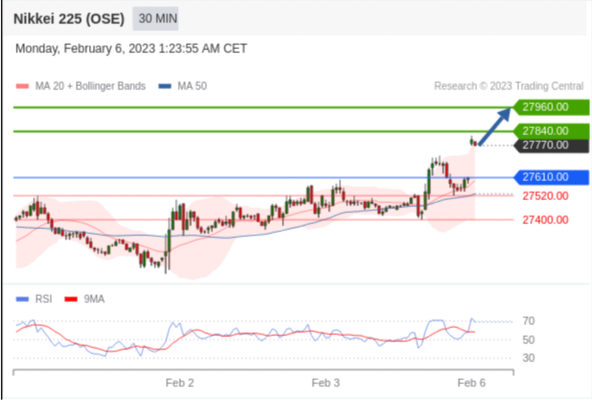Viewport: 592px width, 403px height.
Task: Select the 27960.00 resistance price tag
Action: [551, 107]
